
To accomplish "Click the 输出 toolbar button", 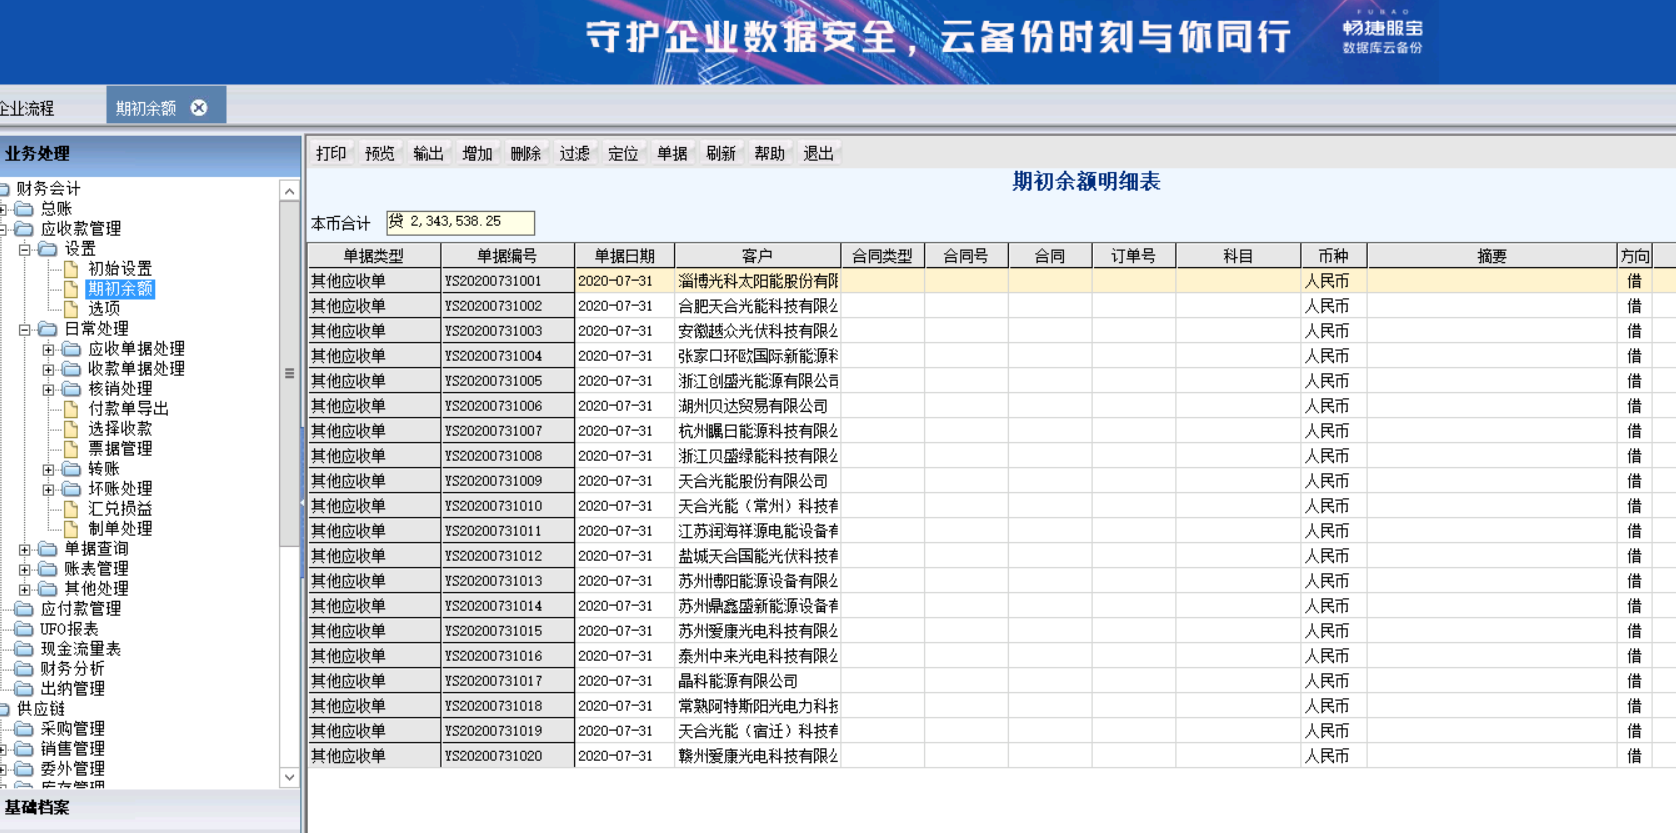I will pos(428,153).
